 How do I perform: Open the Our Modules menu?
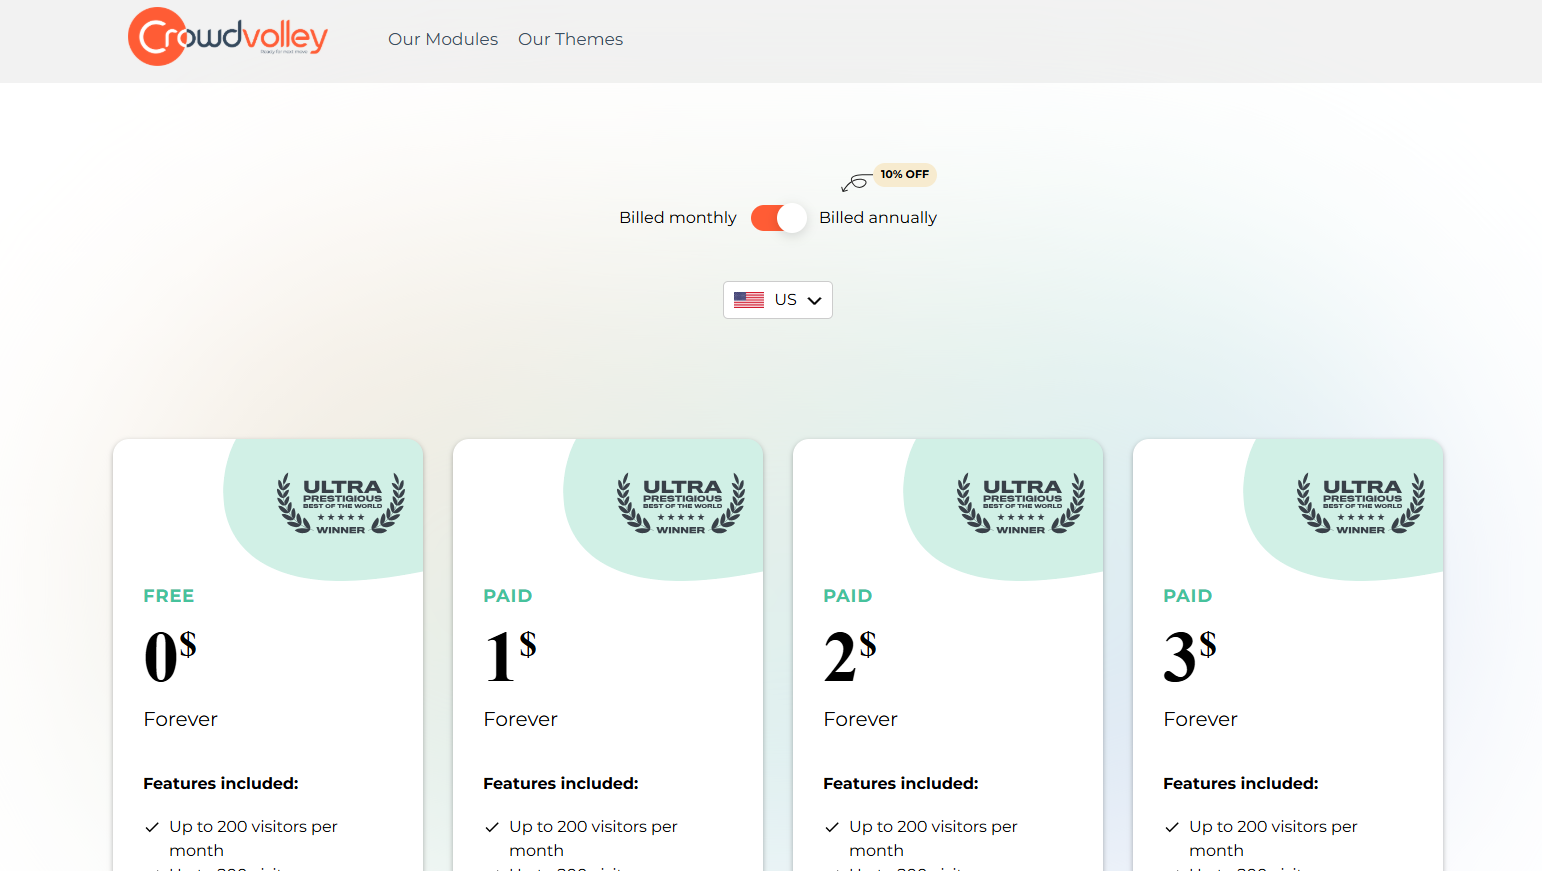pos(443,39)
